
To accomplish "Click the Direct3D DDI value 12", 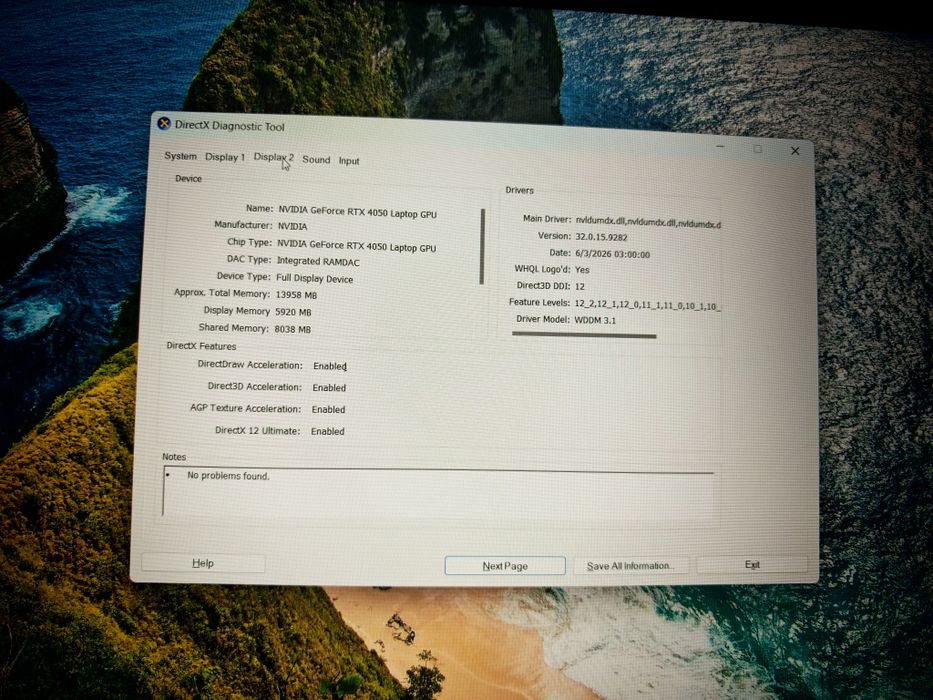I will [580, 286].
